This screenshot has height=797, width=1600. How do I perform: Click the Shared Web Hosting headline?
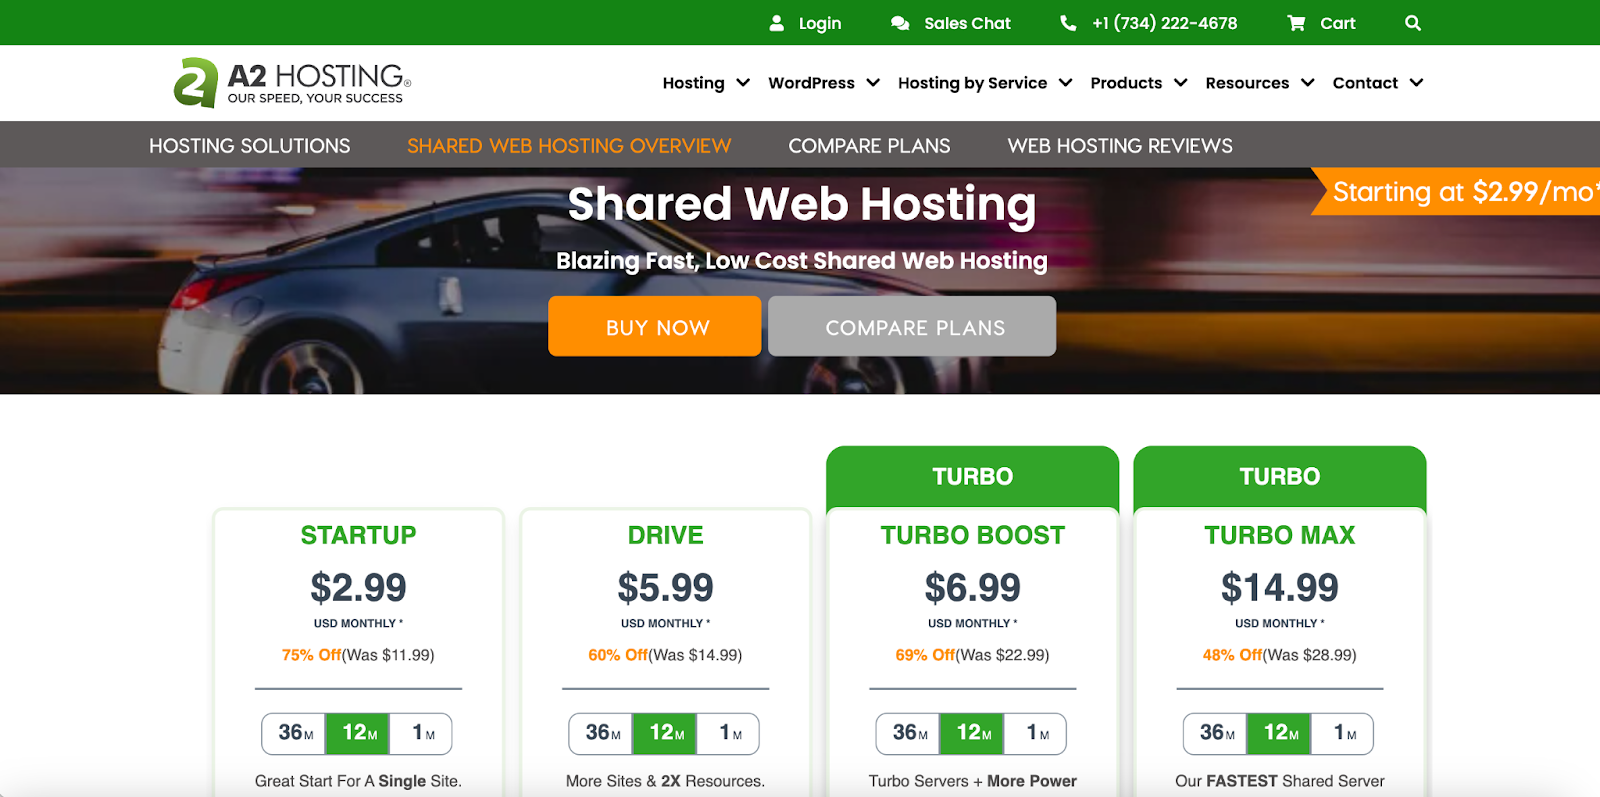[801, 204]
